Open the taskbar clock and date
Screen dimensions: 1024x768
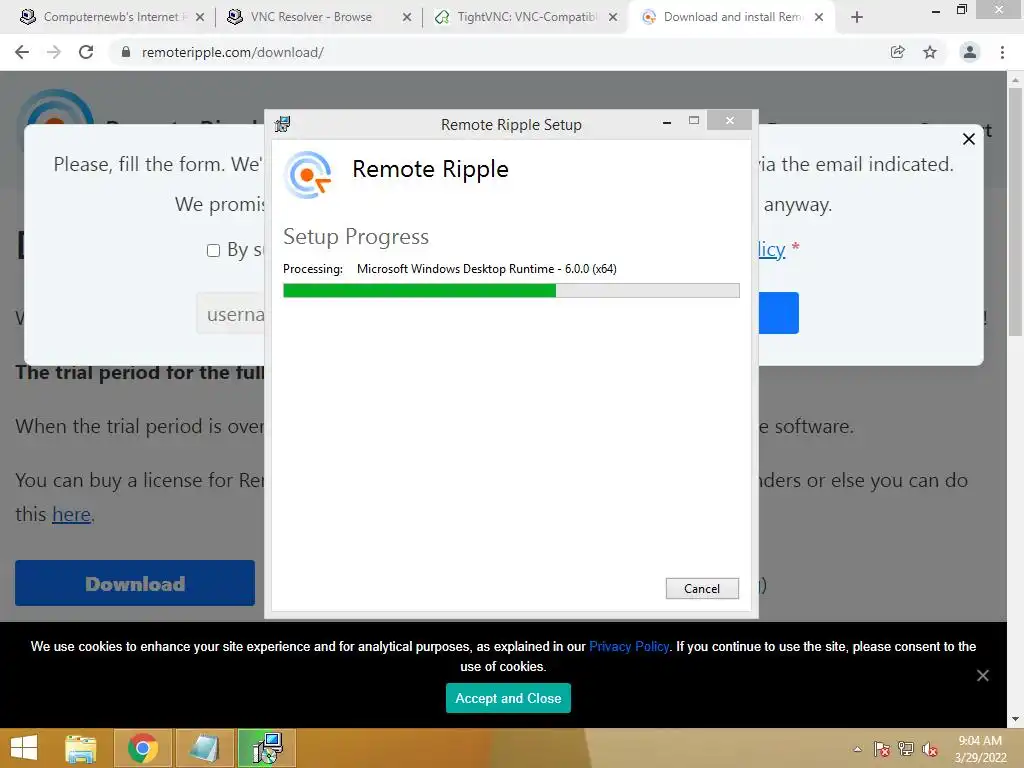(980, 748)
